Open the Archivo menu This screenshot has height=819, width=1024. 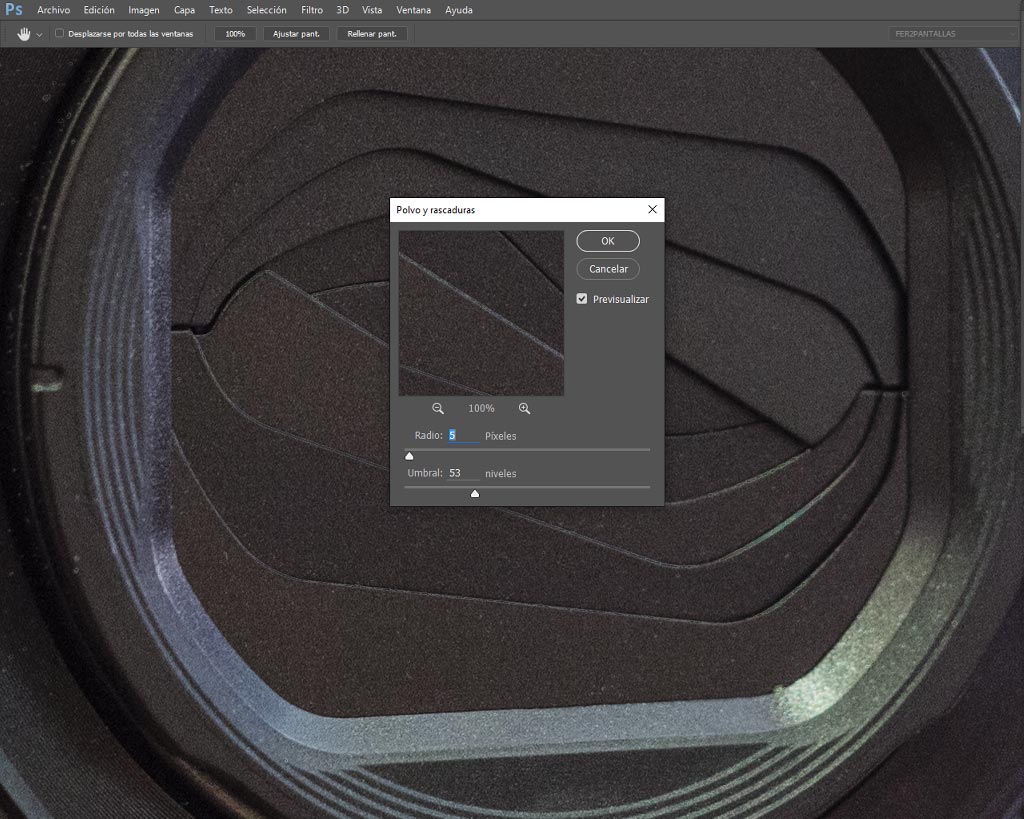54,10
